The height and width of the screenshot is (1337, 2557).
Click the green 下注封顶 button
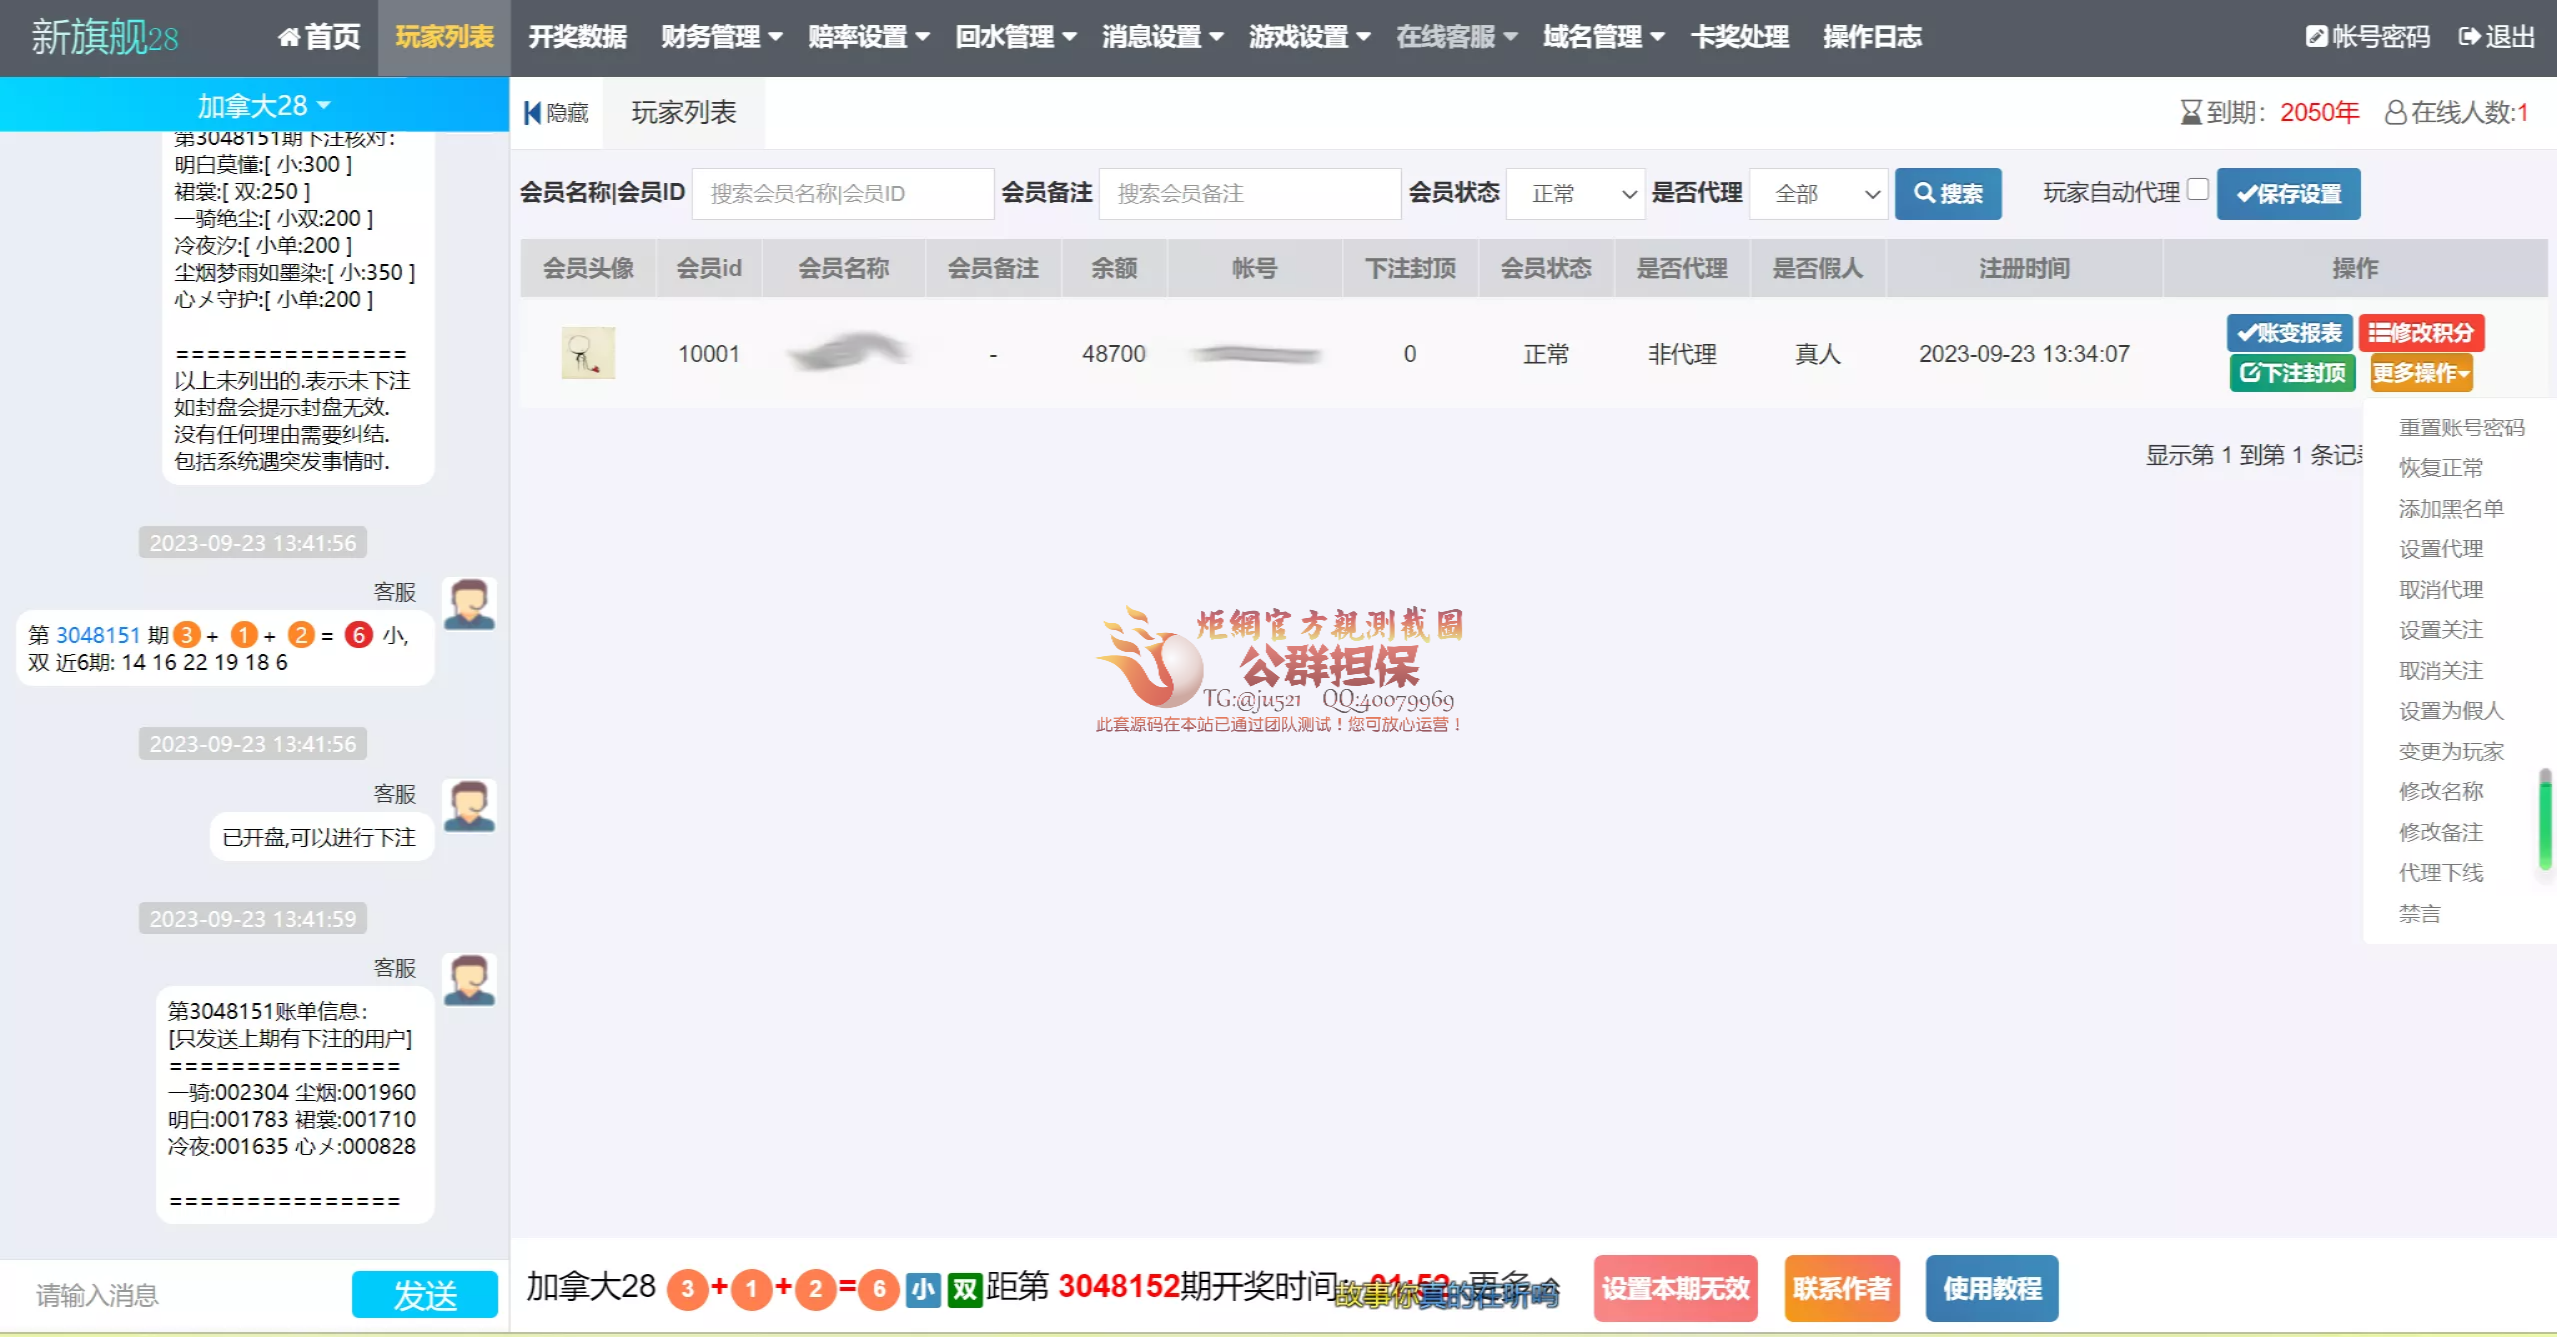pyautogui.click(x=2291, y=373)
